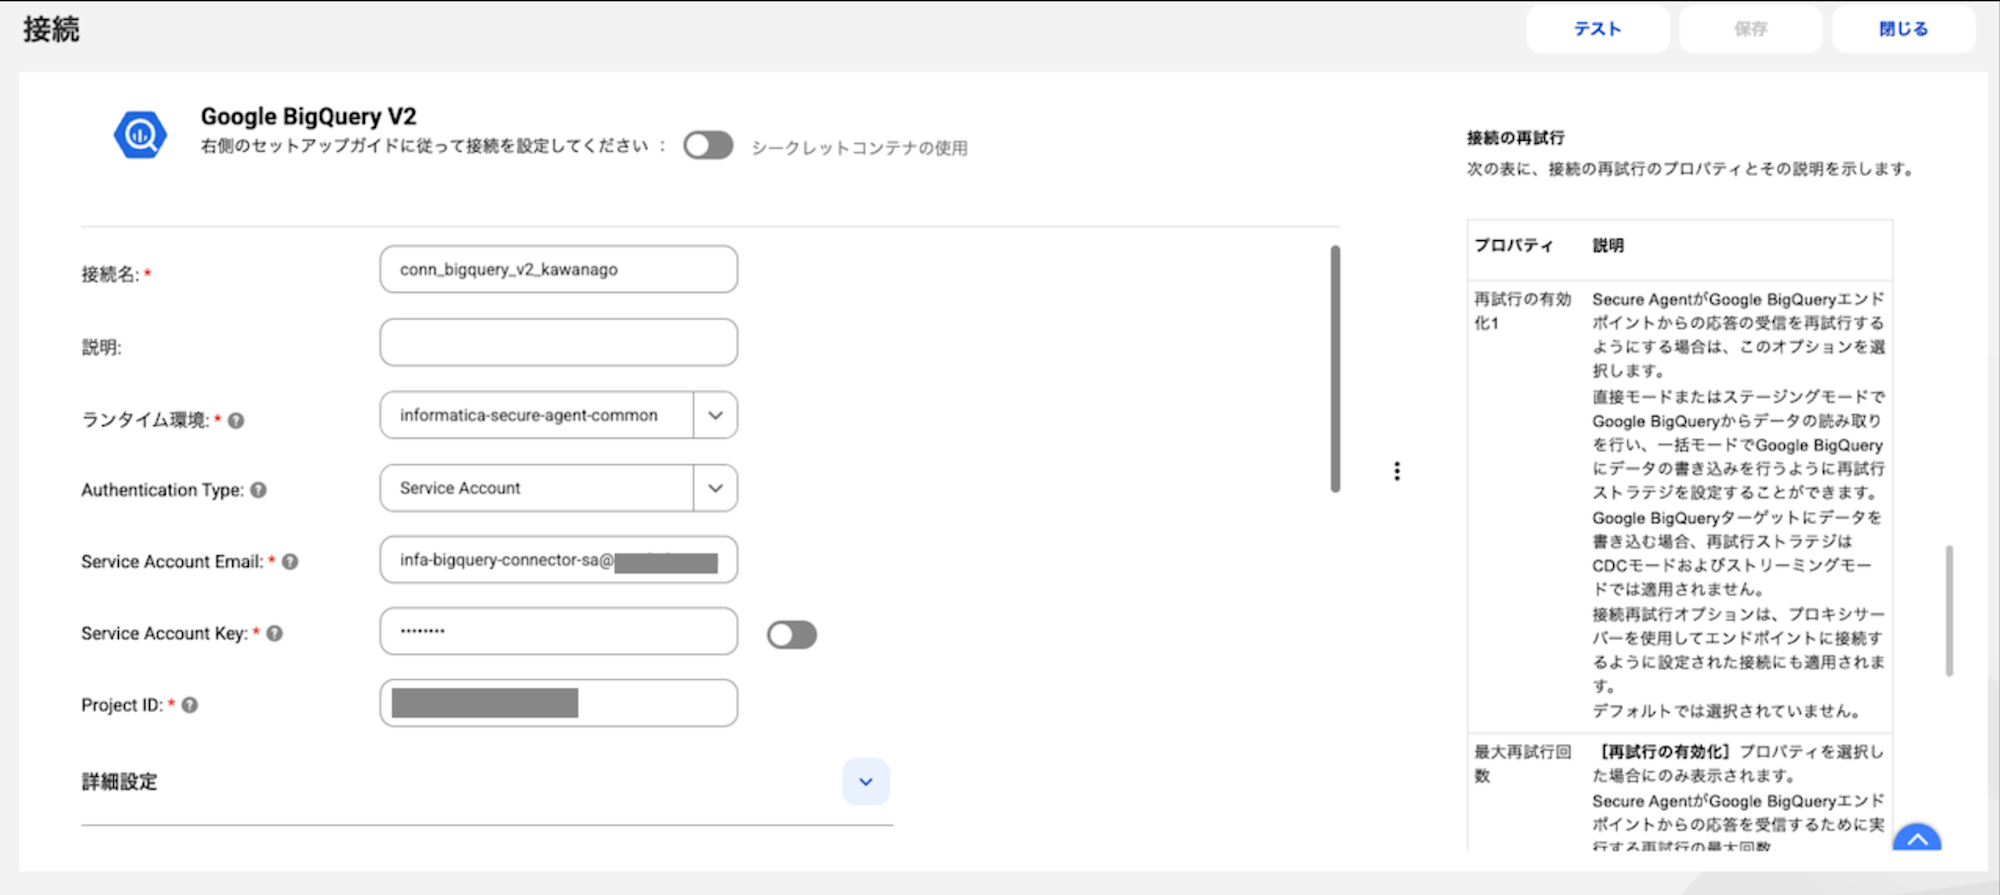2000x895 pixels.
Task: Click help icon next to Service Account Key
Action: pos(275,634)
